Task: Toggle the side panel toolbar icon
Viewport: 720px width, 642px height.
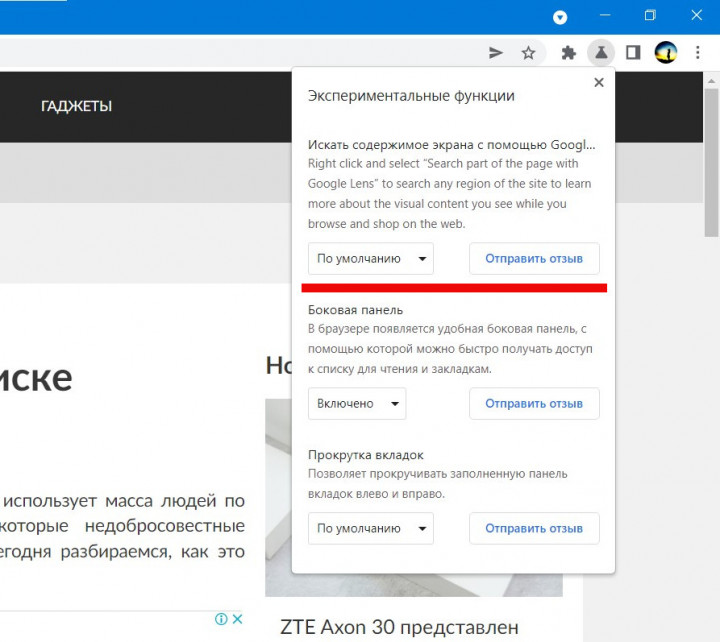Action: 633,53
